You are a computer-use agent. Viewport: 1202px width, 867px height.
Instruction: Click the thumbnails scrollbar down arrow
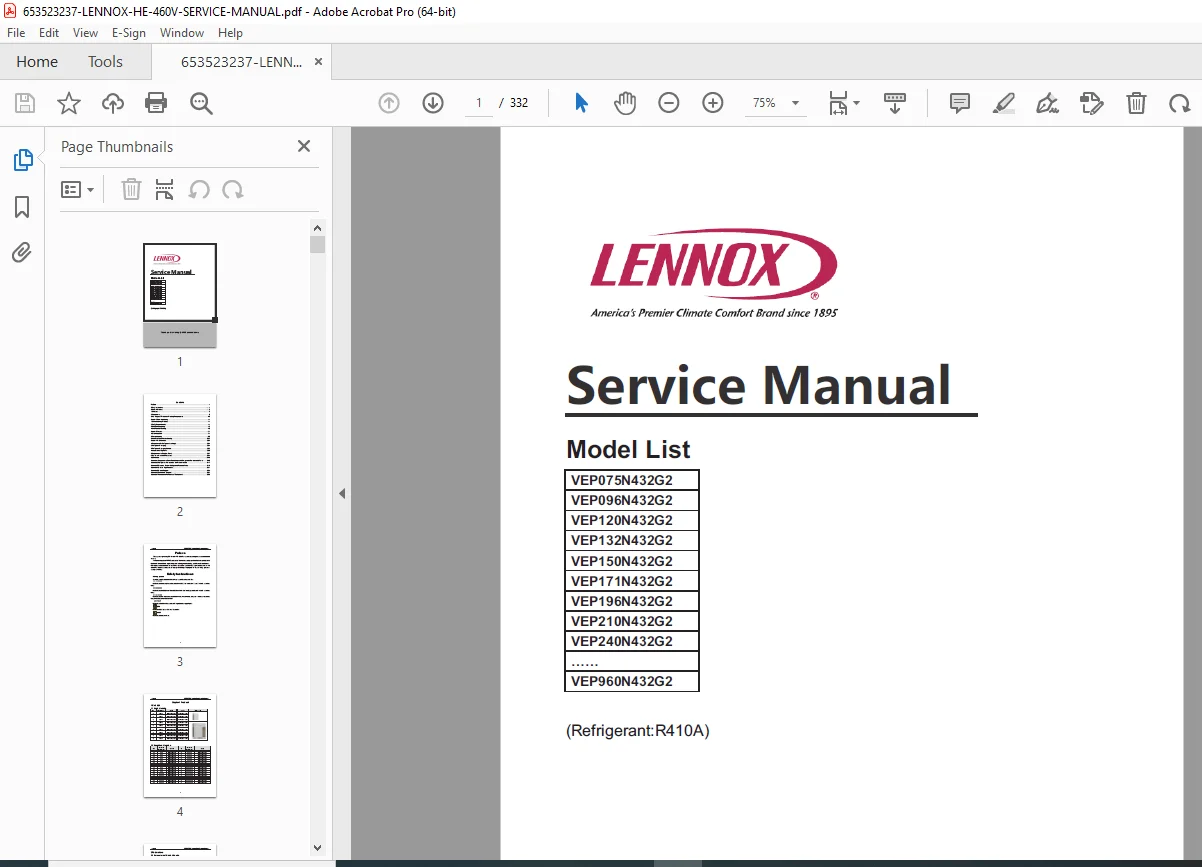click(x=318, y=848)
